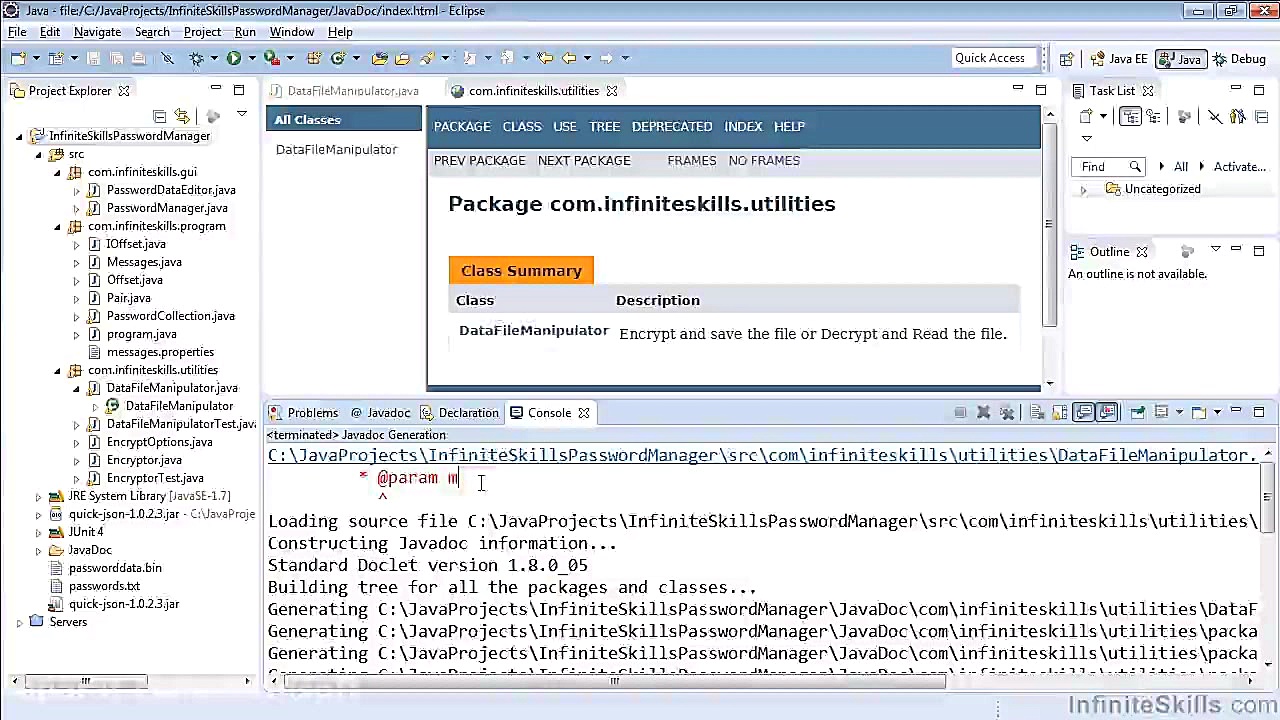1280x720 pixels.
Task: Click the New file wizard icon
Action: coord(18,58)
